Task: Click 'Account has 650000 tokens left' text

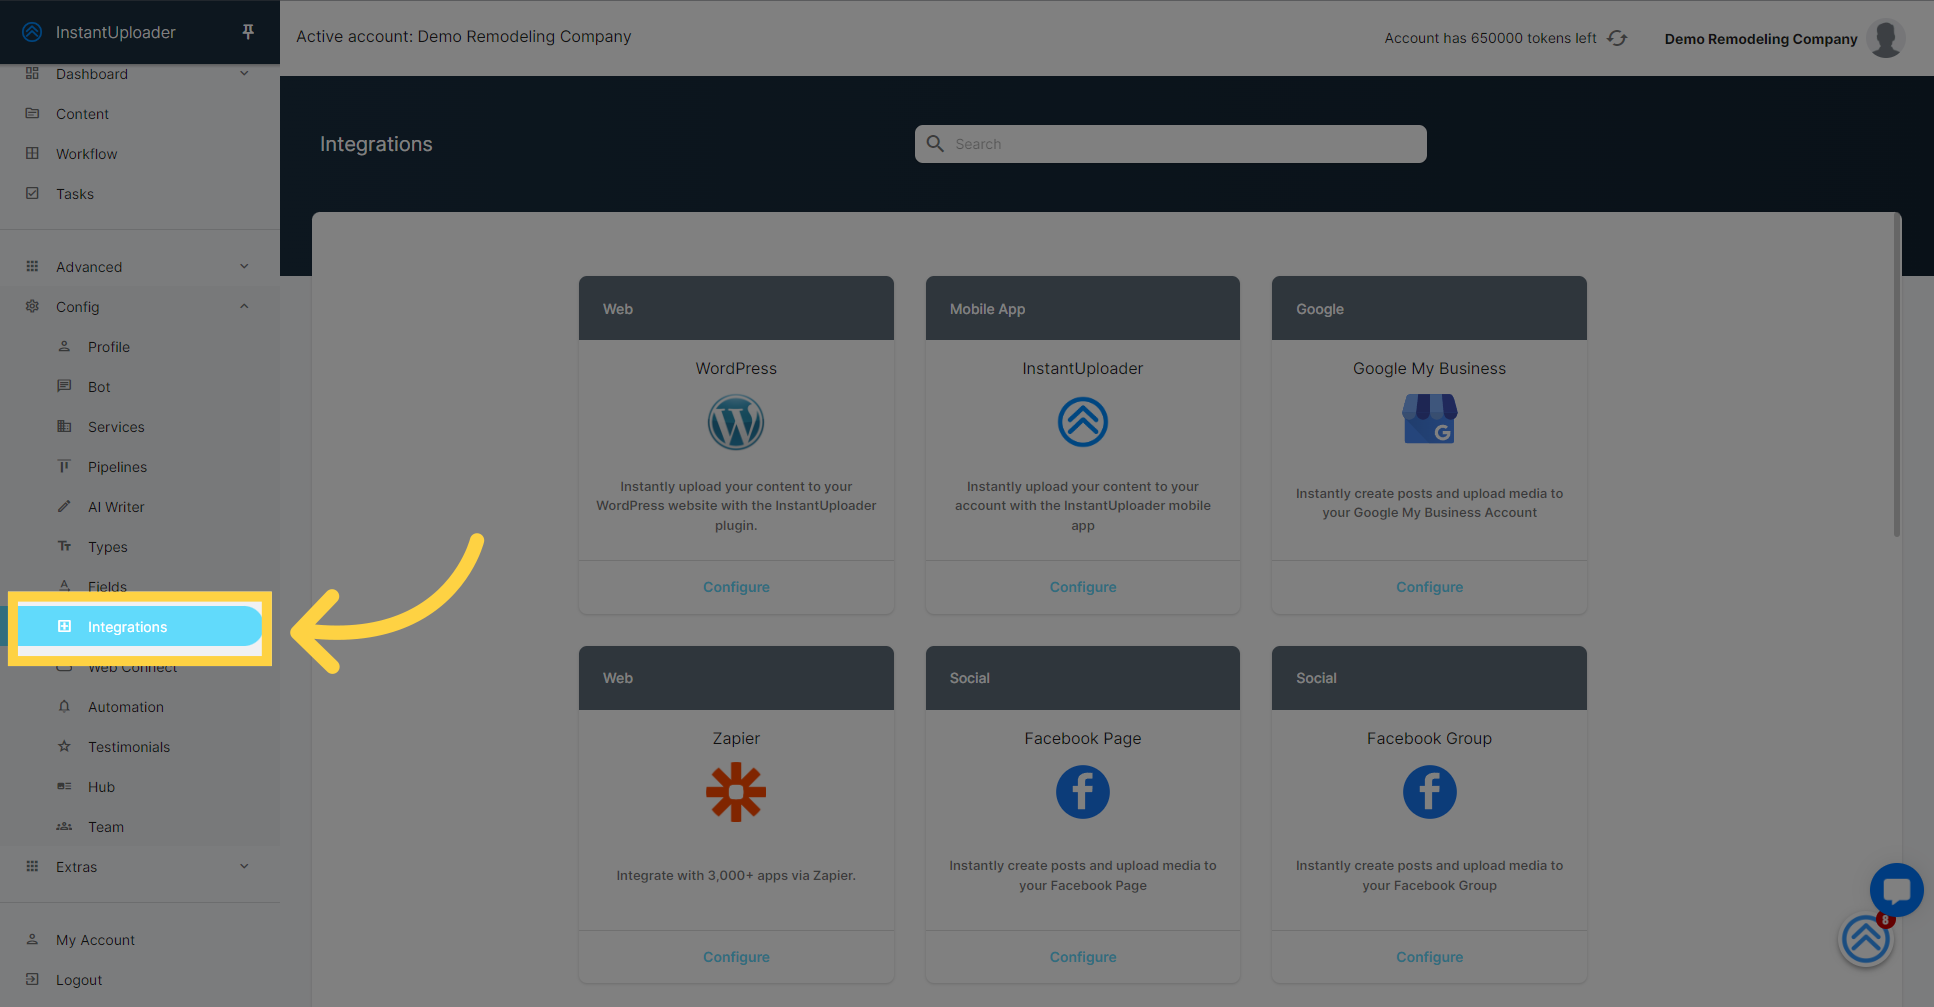Action: pos(1490,38)
